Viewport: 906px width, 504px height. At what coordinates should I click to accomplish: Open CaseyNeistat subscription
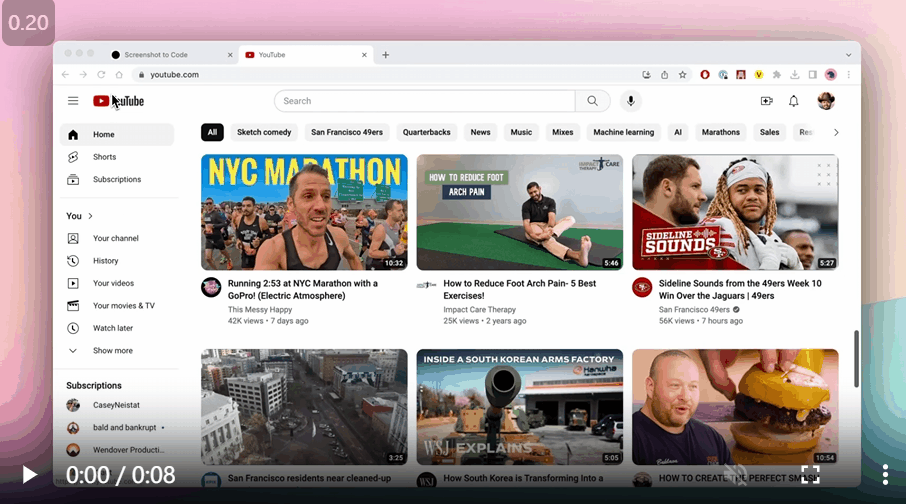point(117,405)
